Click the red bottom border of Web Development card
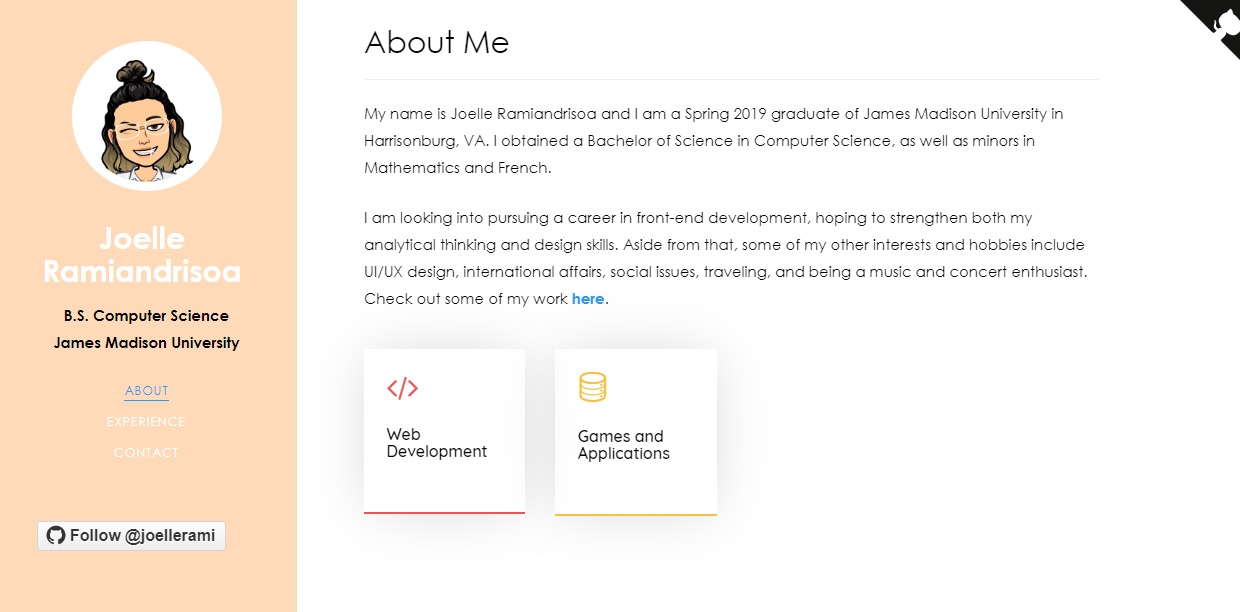1240x612 pixels. (x=445, y=512)
